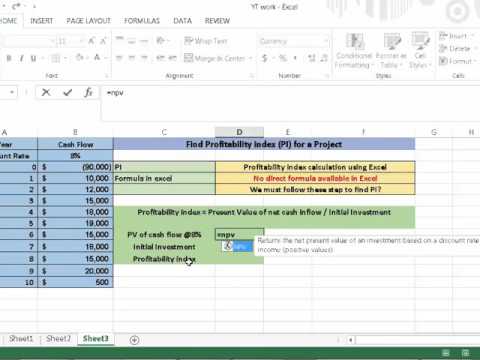Open the Orientation text rotation tool
The width and height of the screenshot is (480, 360).
161,41
